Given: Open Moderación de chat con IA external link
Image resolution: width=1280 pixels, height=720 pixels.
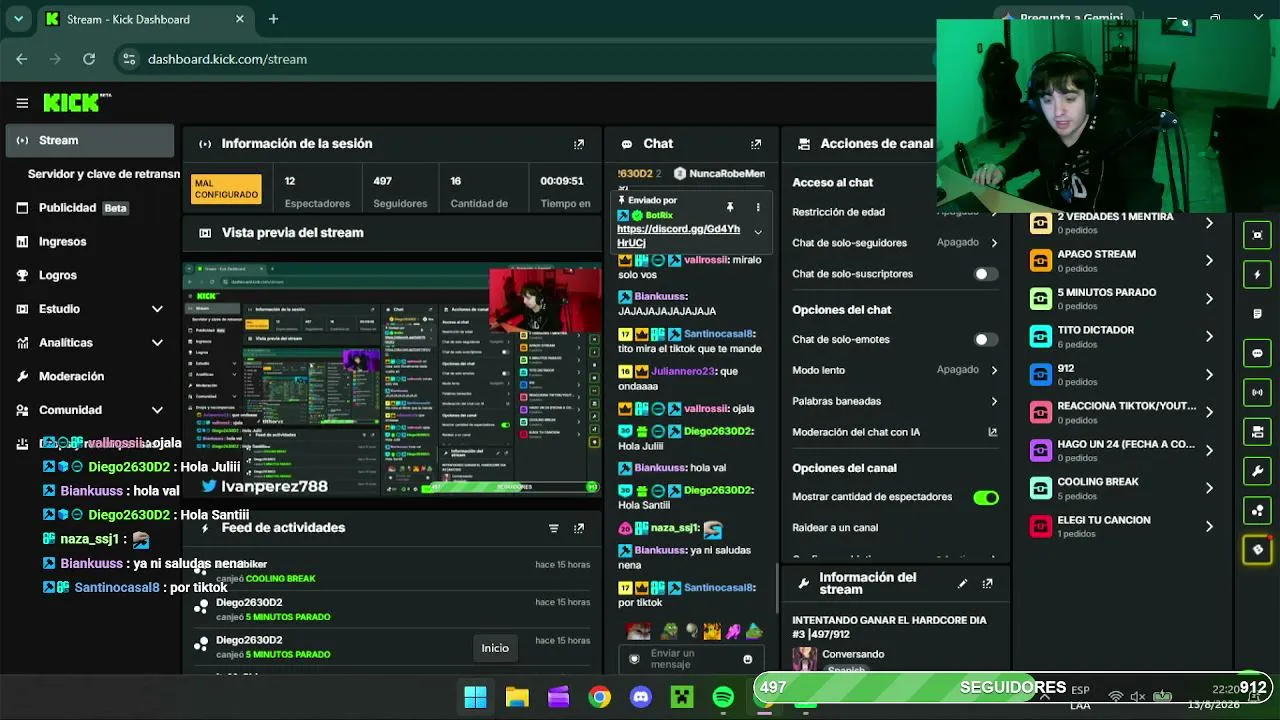Looking at the screenshot, I should coord(993,432).
